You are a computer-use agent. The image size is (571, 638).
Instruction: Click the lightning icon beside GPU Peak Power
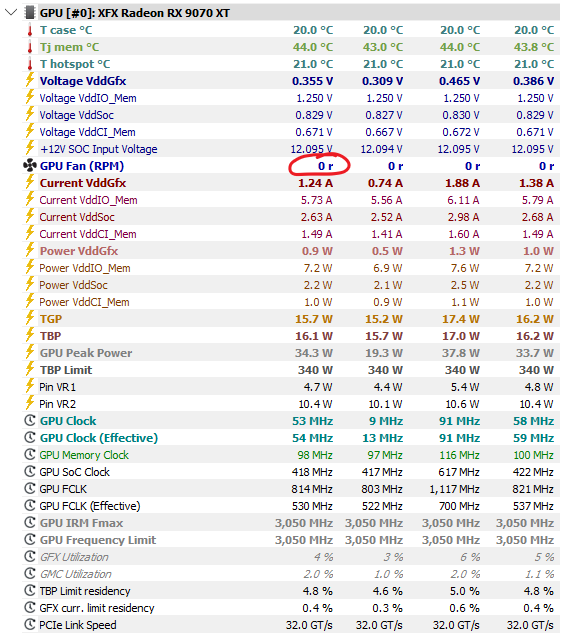pos(30,352)
